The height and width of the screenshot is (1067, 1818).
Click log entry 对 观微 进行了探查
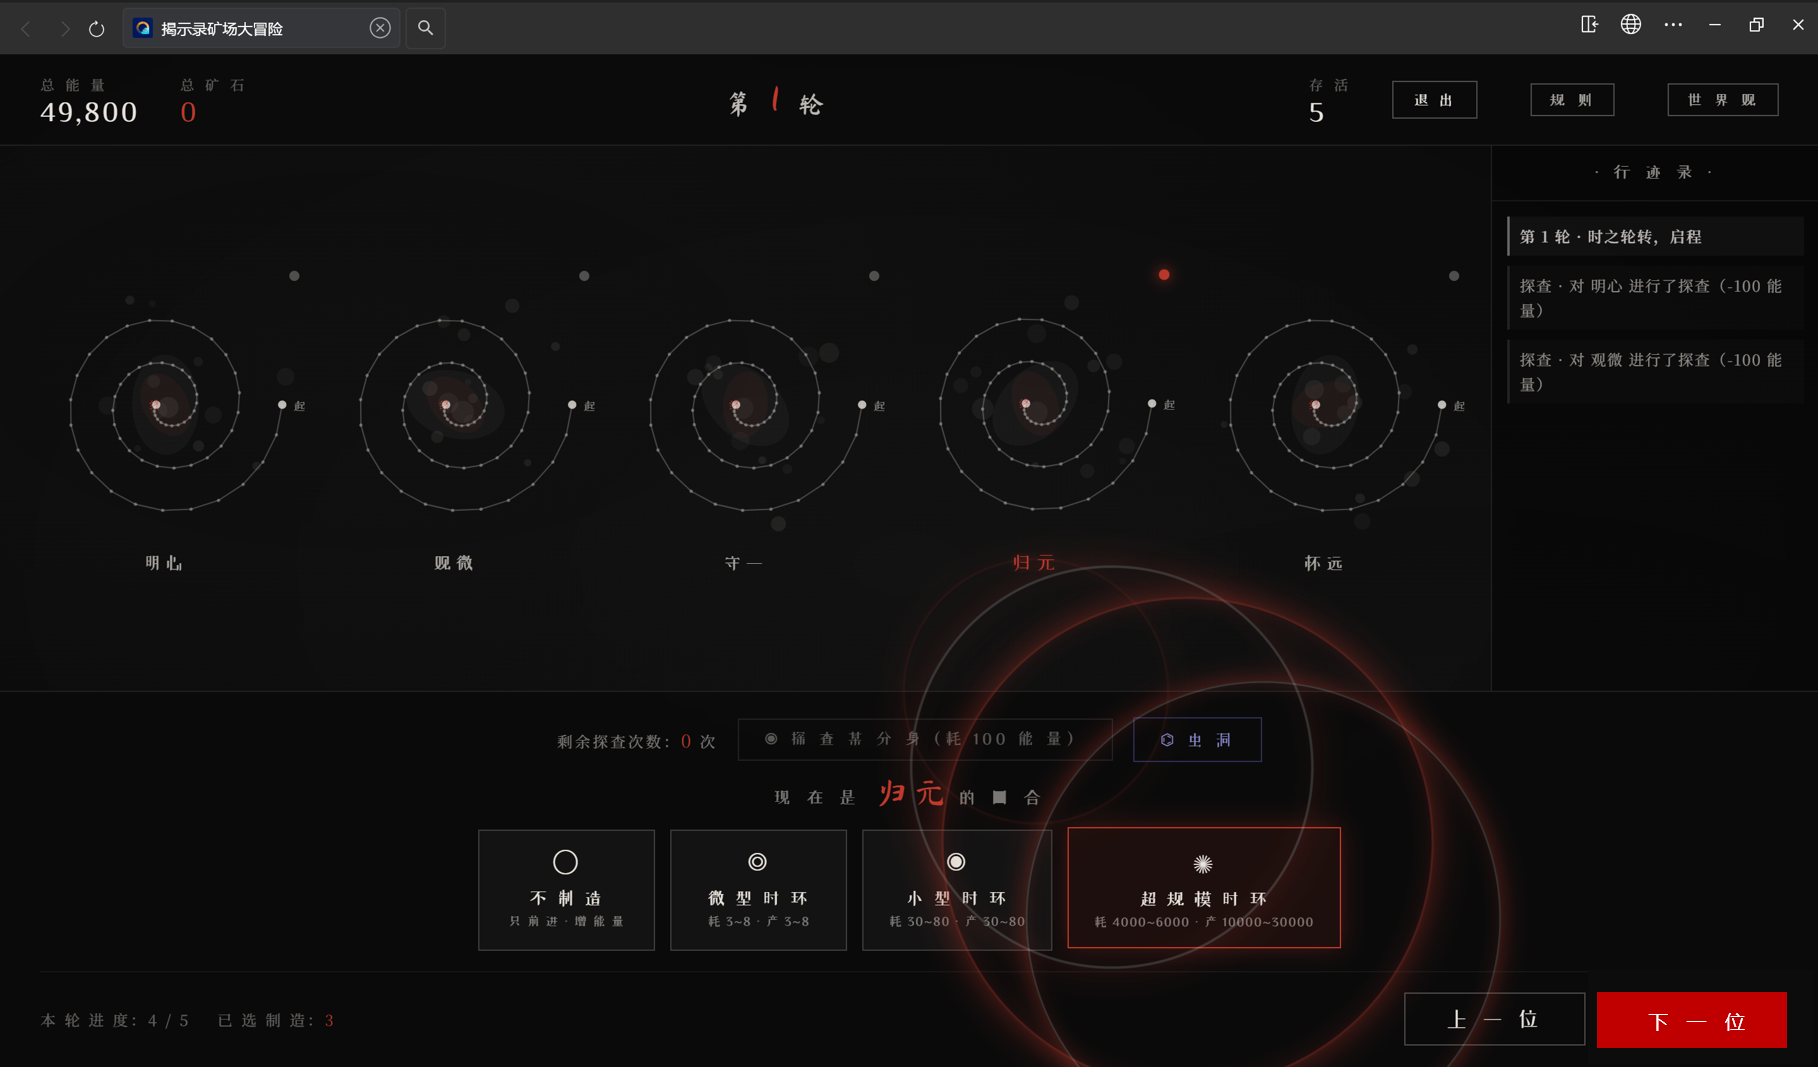[x=1655, y=372]
